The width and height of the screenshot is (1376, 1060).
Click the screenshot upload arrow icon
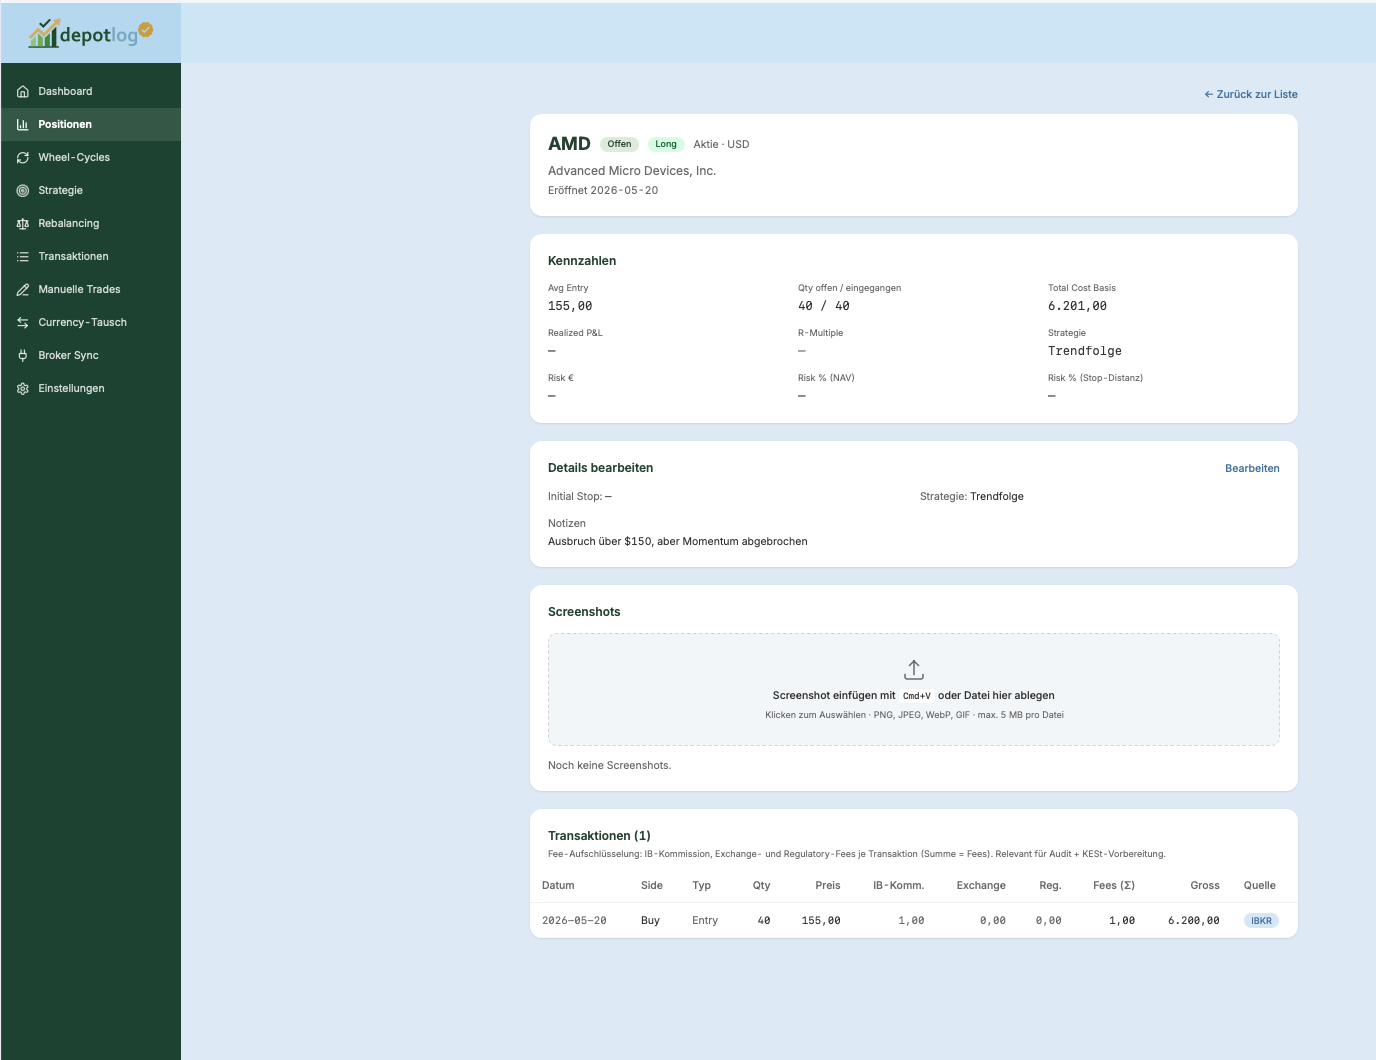click(x=914, y=670)
